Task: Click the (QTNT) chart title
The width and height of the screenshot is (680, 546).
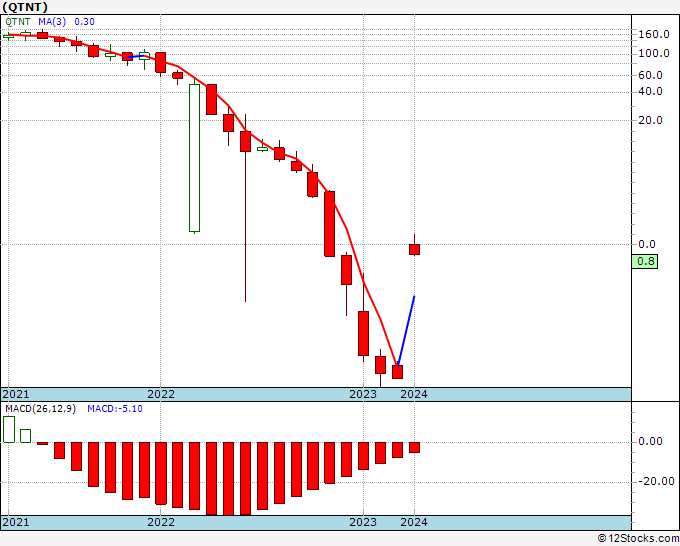Action: (25, 7)
